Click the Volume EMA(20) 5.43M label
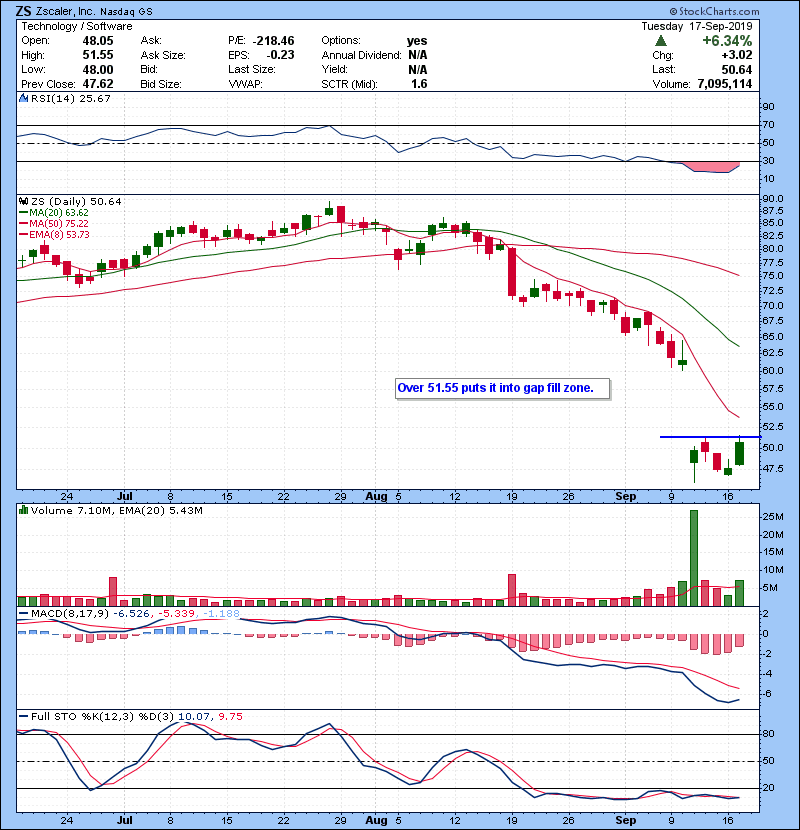The image size is (800, 830). [x=160, y=510]
